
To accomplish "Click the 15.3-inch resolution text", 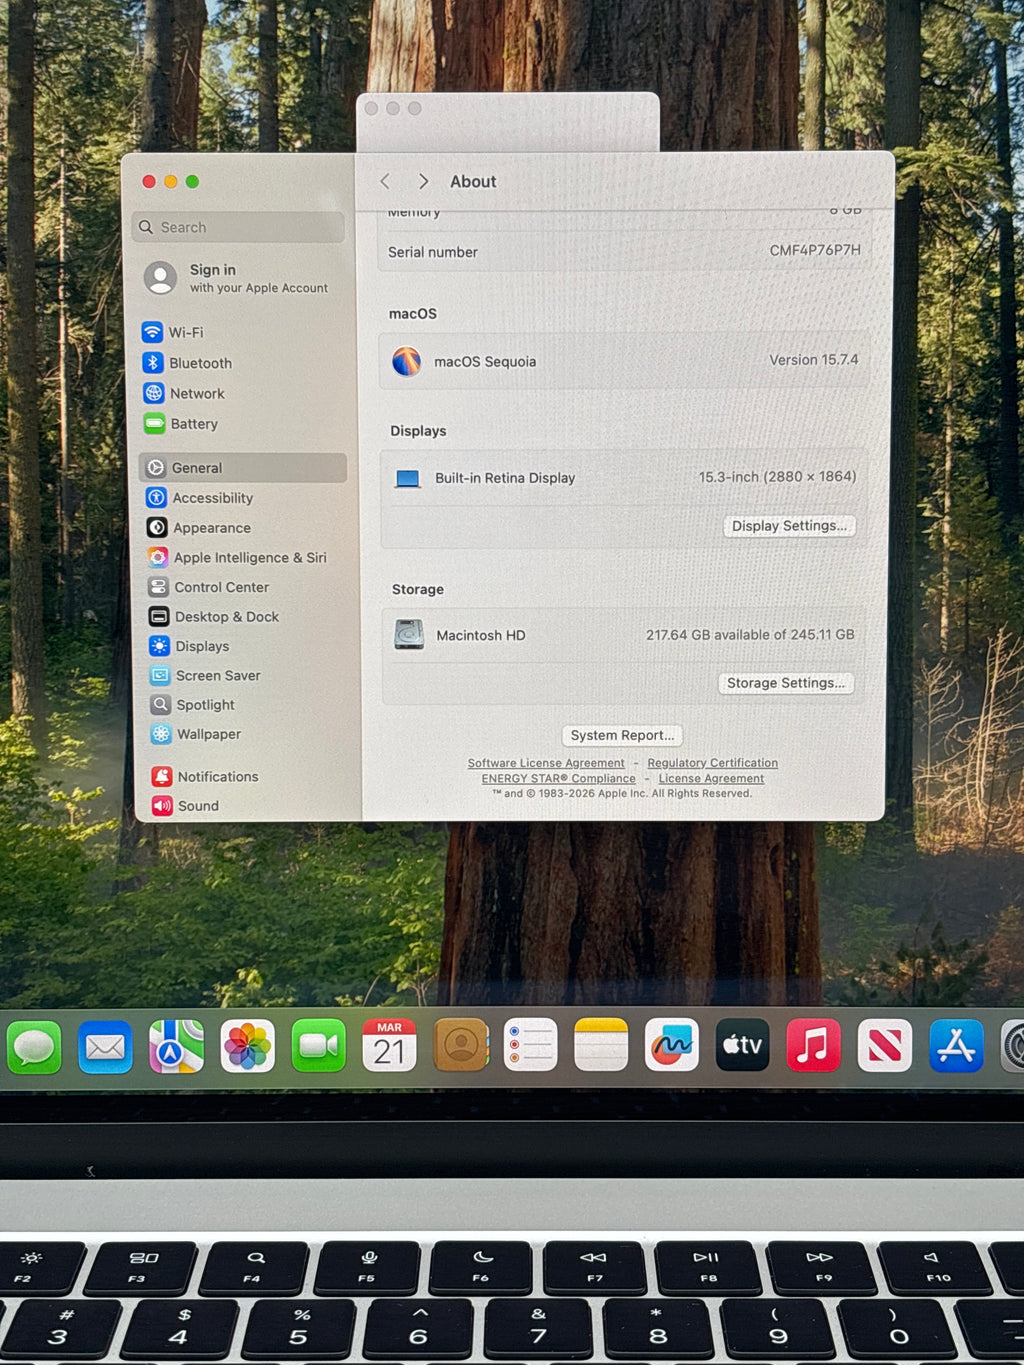I will tap(778, 477).
